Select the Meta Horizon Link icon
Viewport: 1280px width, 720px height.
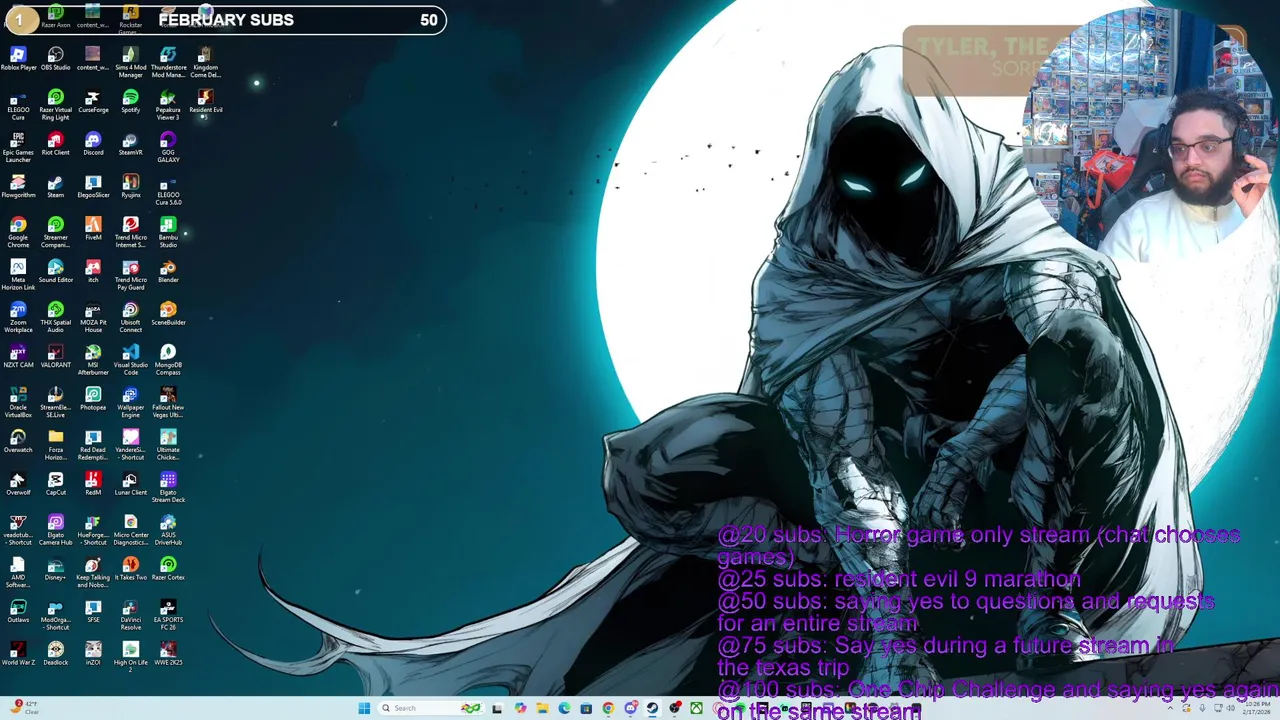pos(18,275)
